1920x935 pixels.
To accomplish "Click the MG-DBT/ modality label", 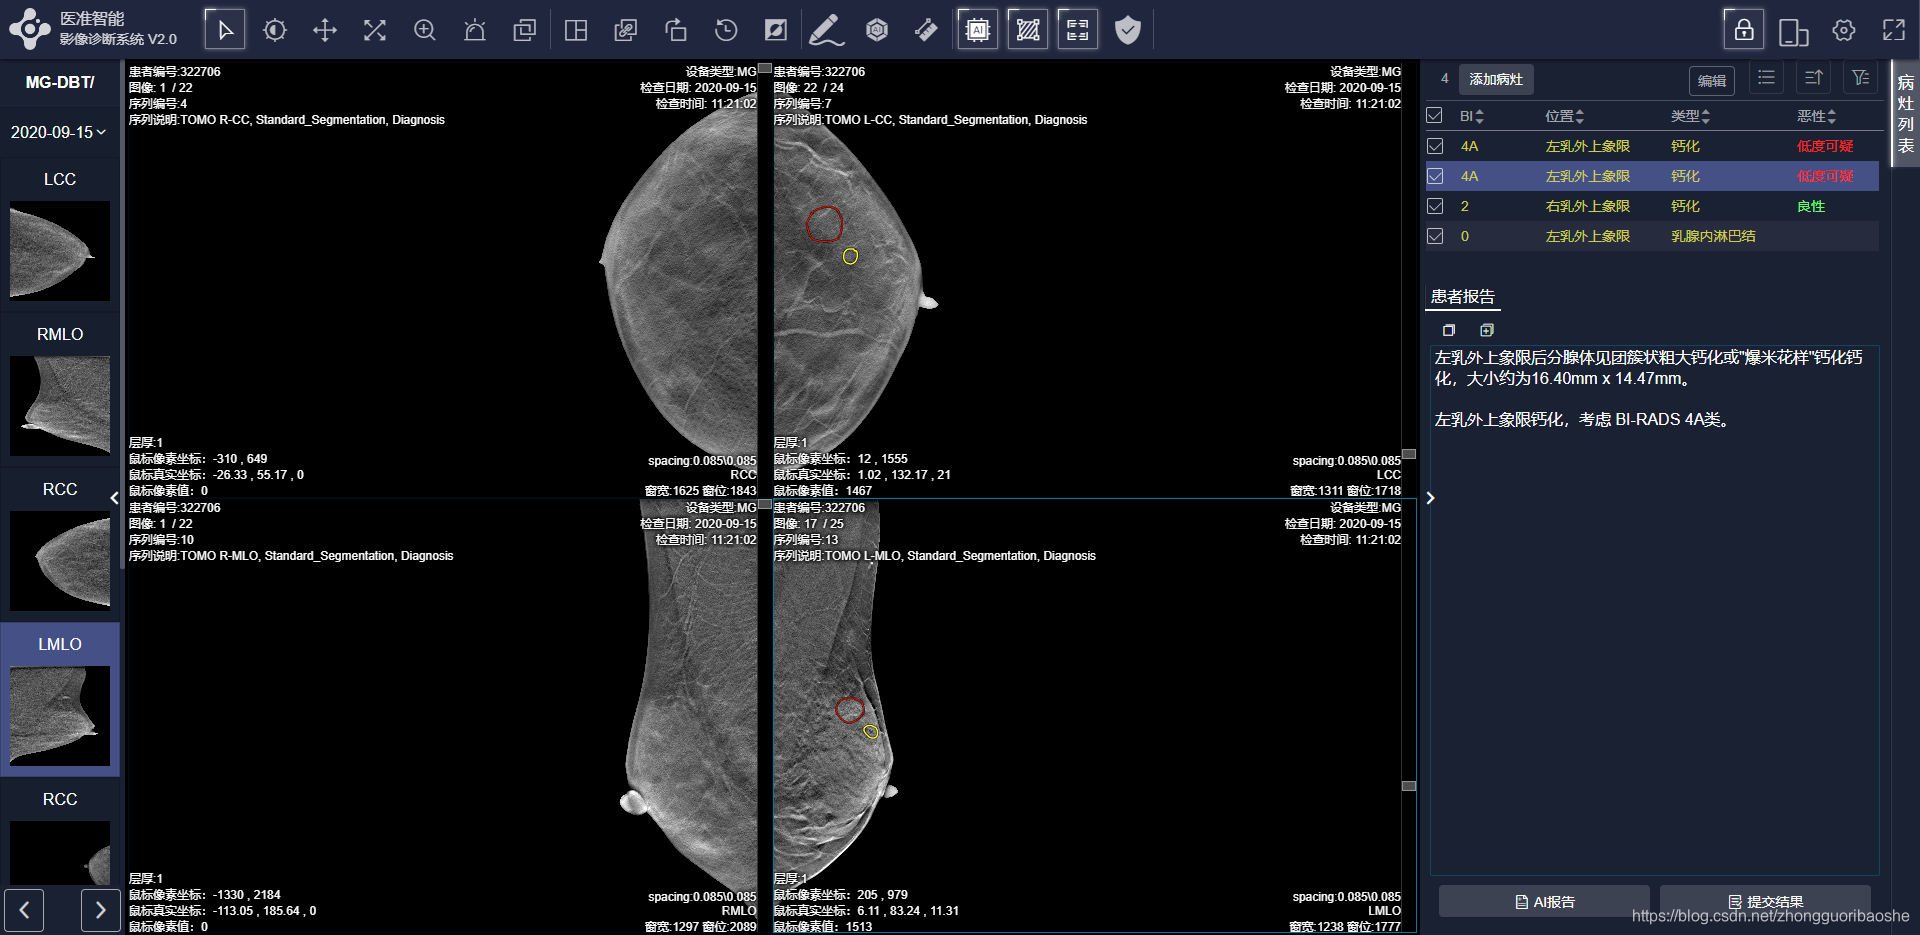I will [60, 82].
